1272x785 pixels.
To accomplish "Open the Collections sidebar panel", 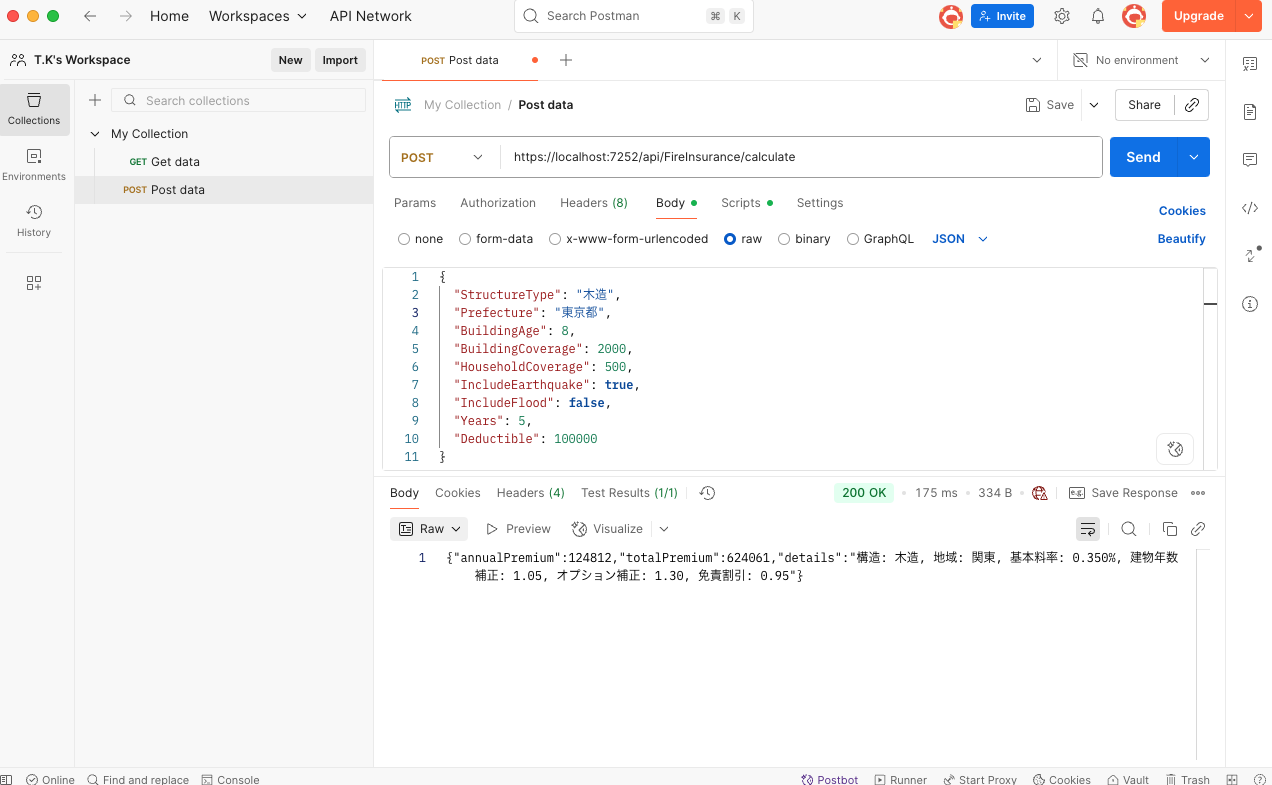I will click(x=34, y=109).
